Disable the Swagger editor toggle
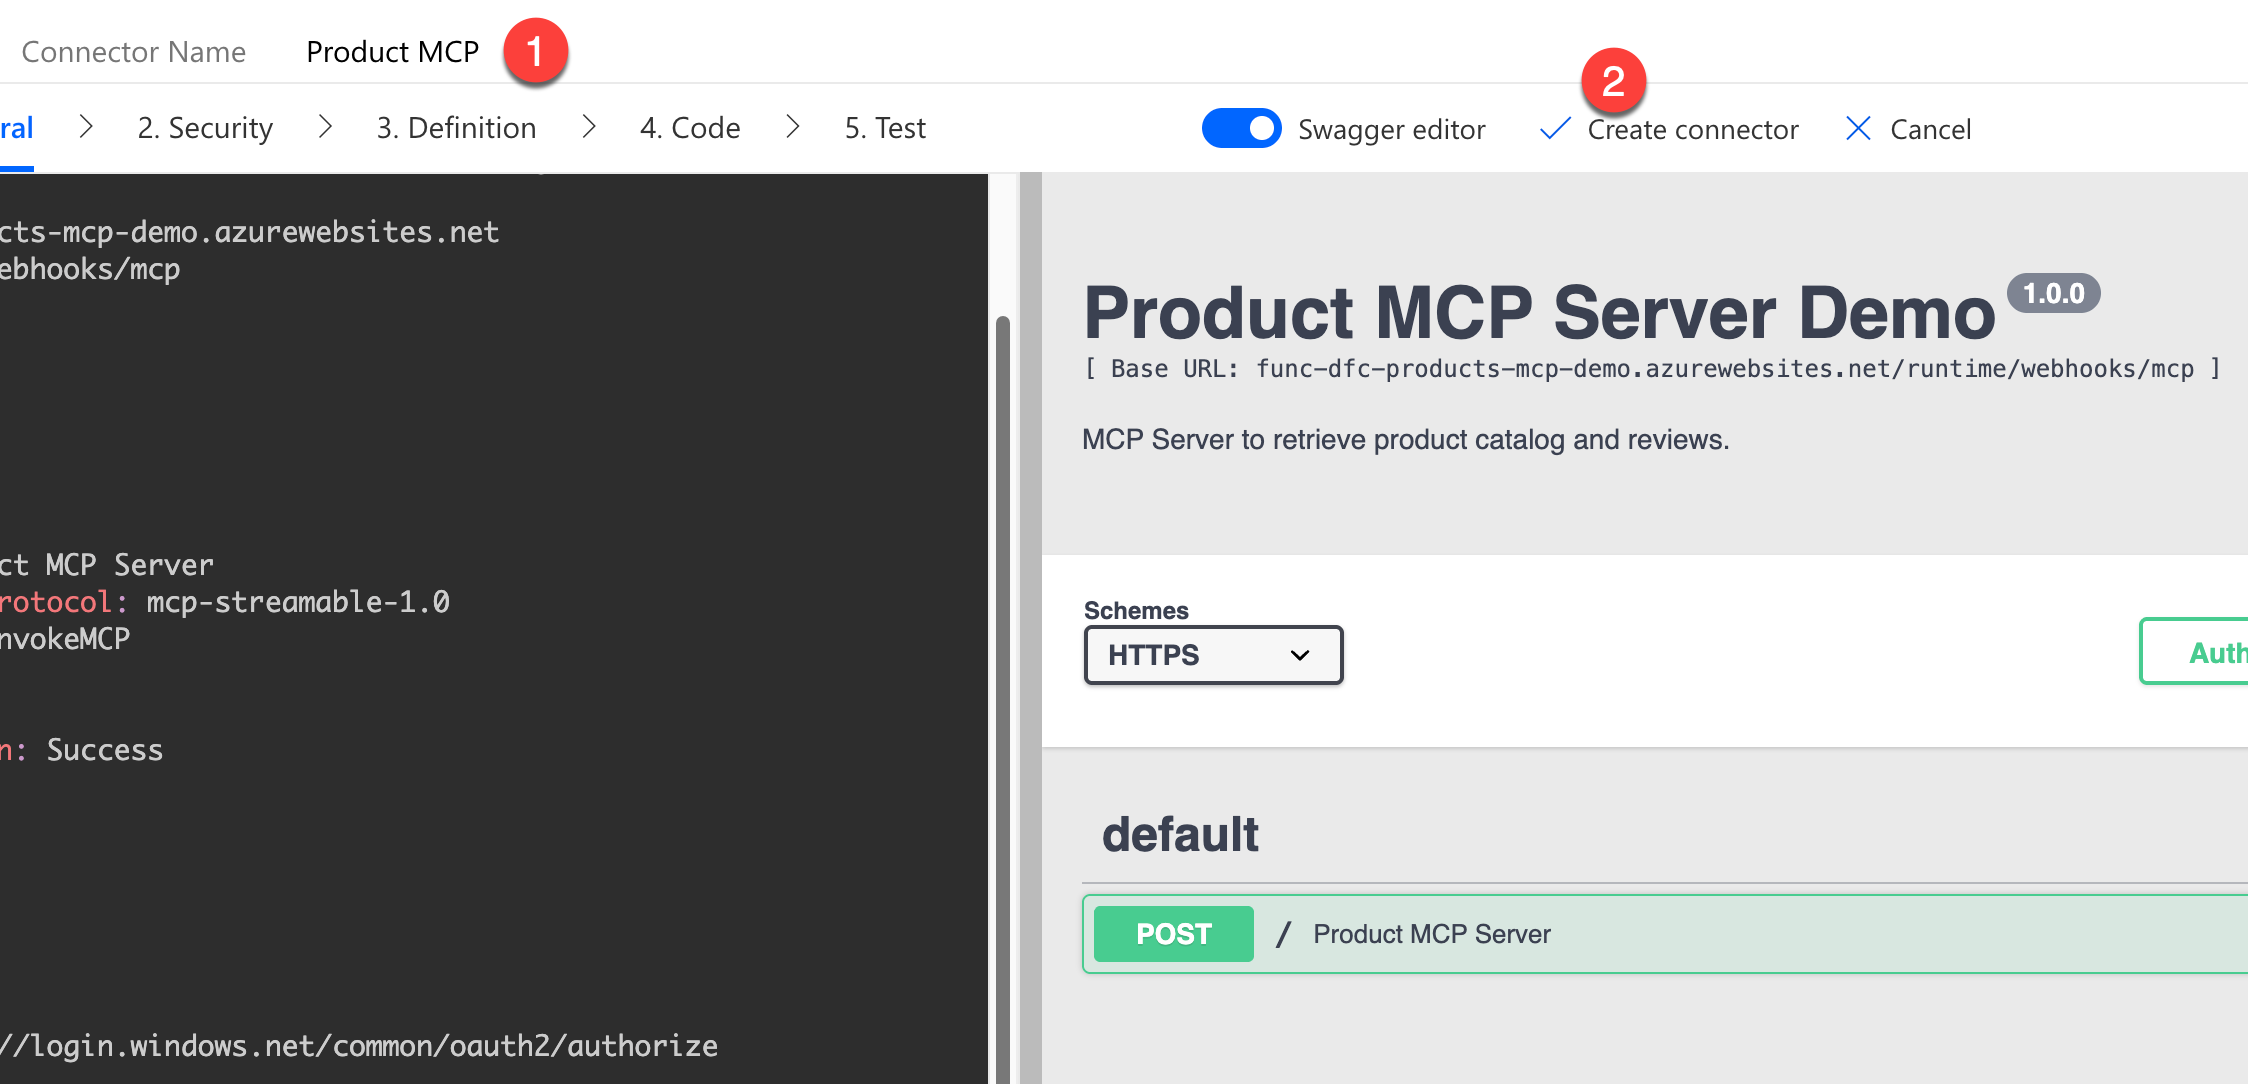2248x1084 pixels. (1241, 129)
